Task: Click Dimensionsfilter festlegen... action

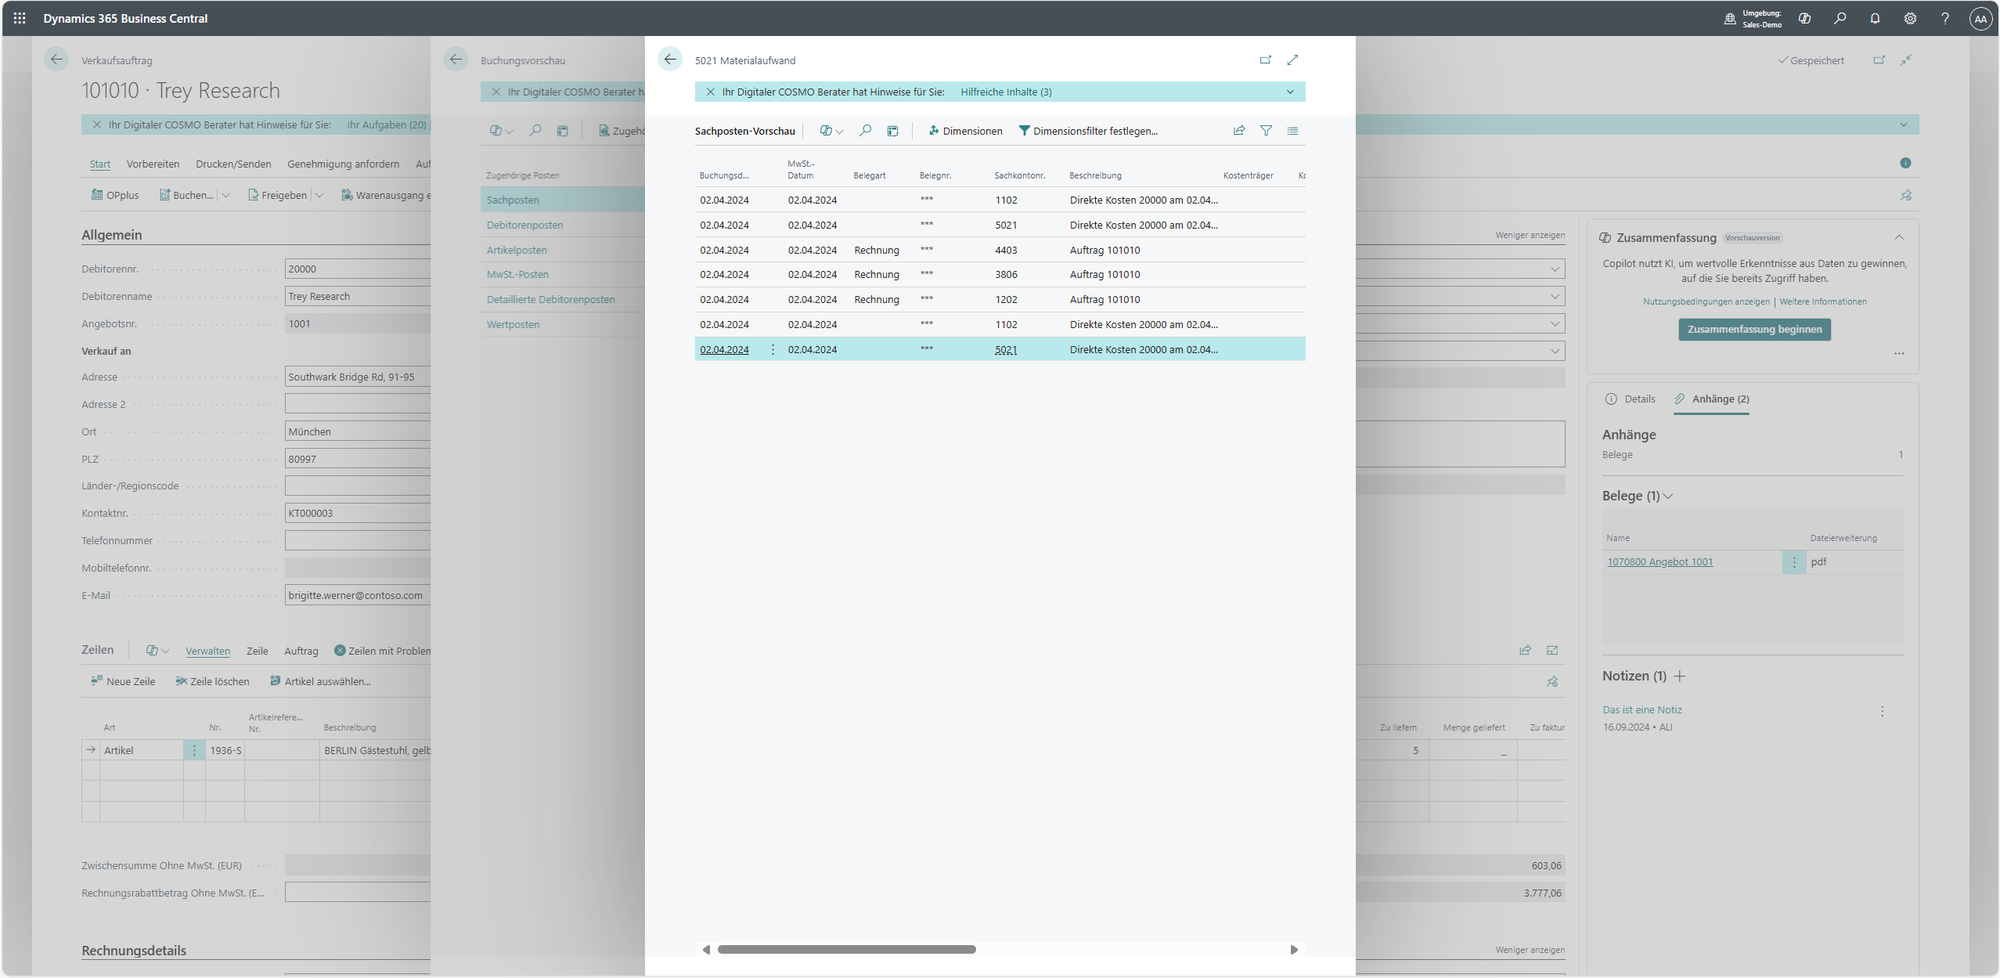Action: (1088, 131)
